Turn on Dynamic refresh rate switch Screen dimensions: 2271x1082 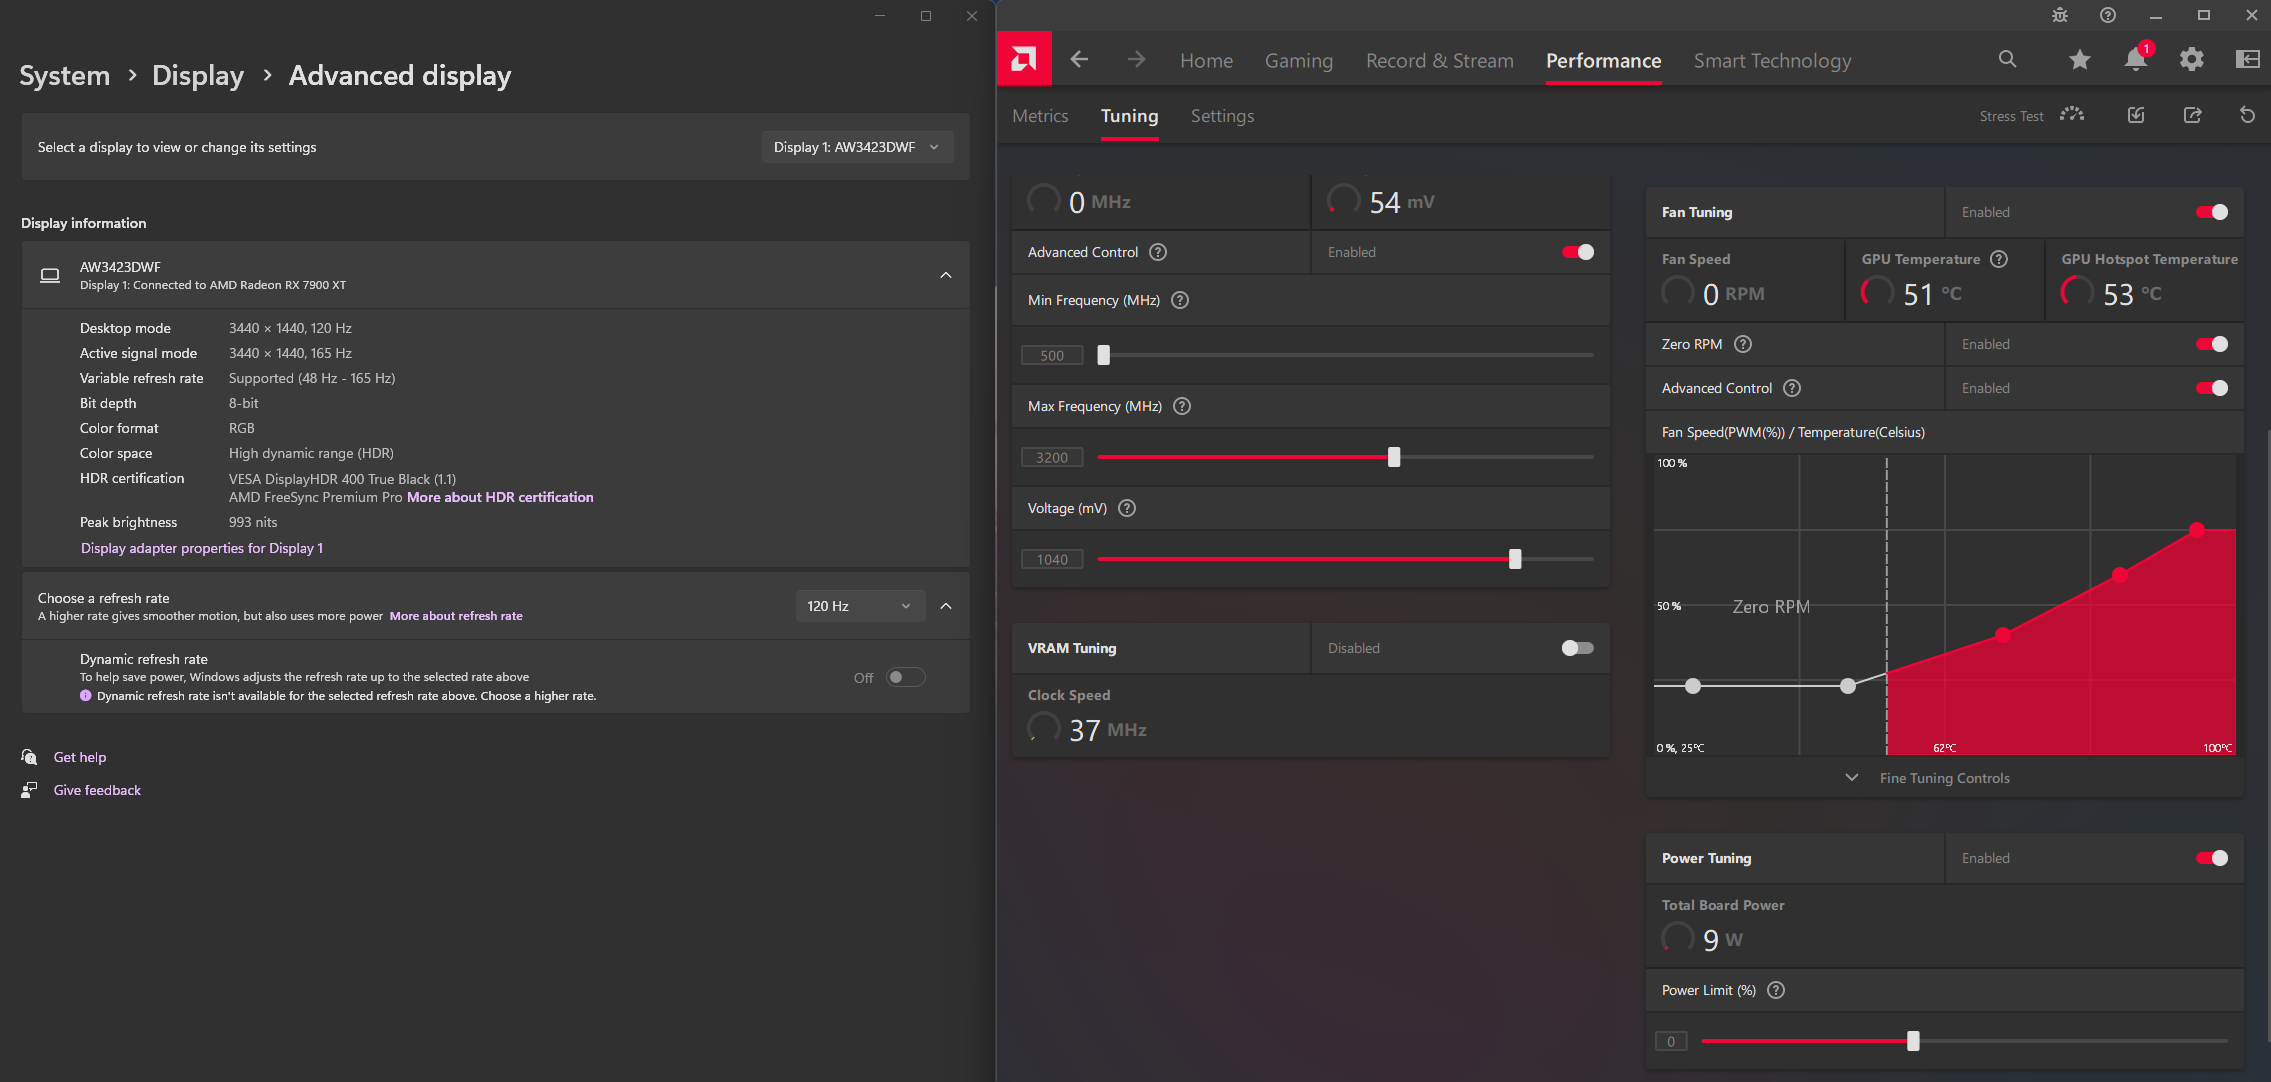[905, 677]
